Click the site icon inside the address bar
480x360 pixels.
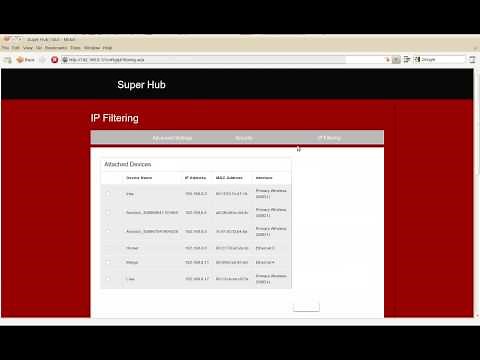click(65, 60)
